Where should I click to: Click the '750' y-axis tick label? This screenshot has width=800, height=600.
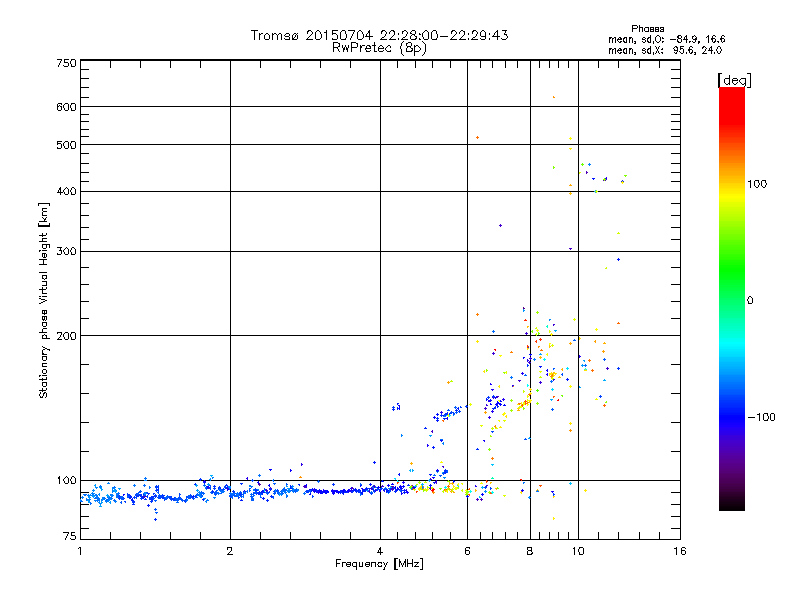click(66, 63)
